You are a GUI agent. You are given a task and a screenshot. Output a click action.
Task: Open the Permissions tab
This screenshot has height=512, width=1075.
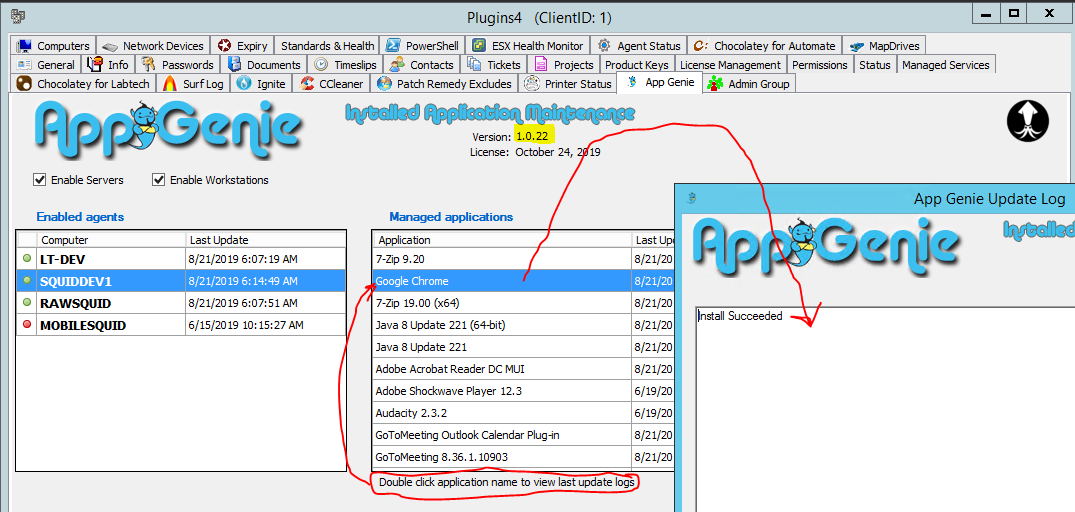(x=819, y=65)
